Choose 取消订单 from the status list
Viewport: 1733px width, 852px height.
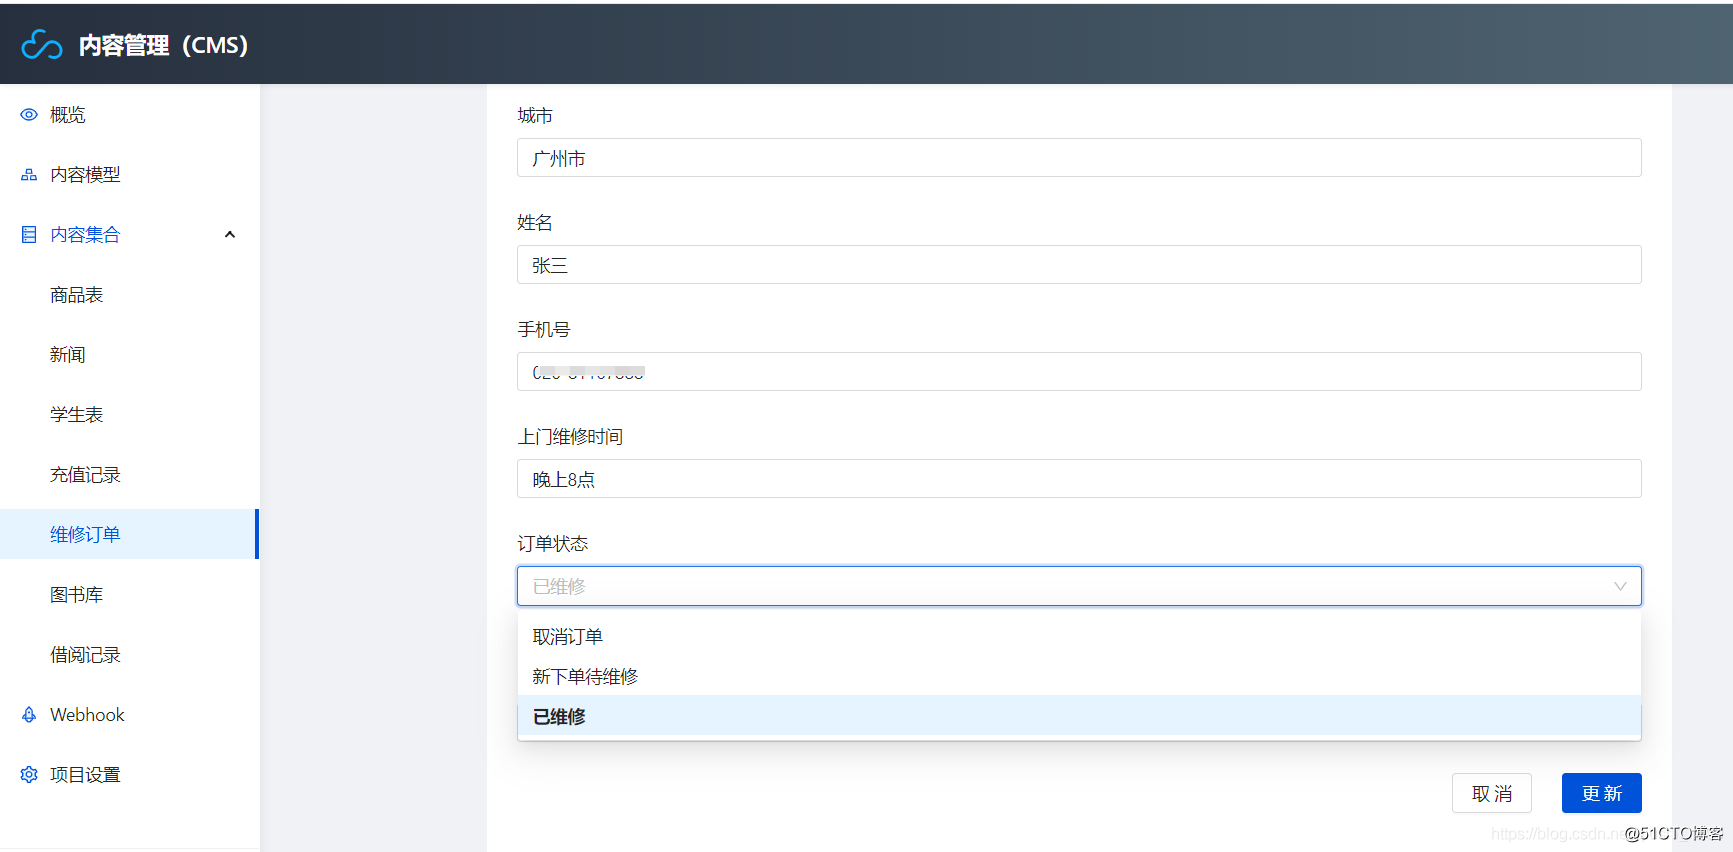[1079, 637]
